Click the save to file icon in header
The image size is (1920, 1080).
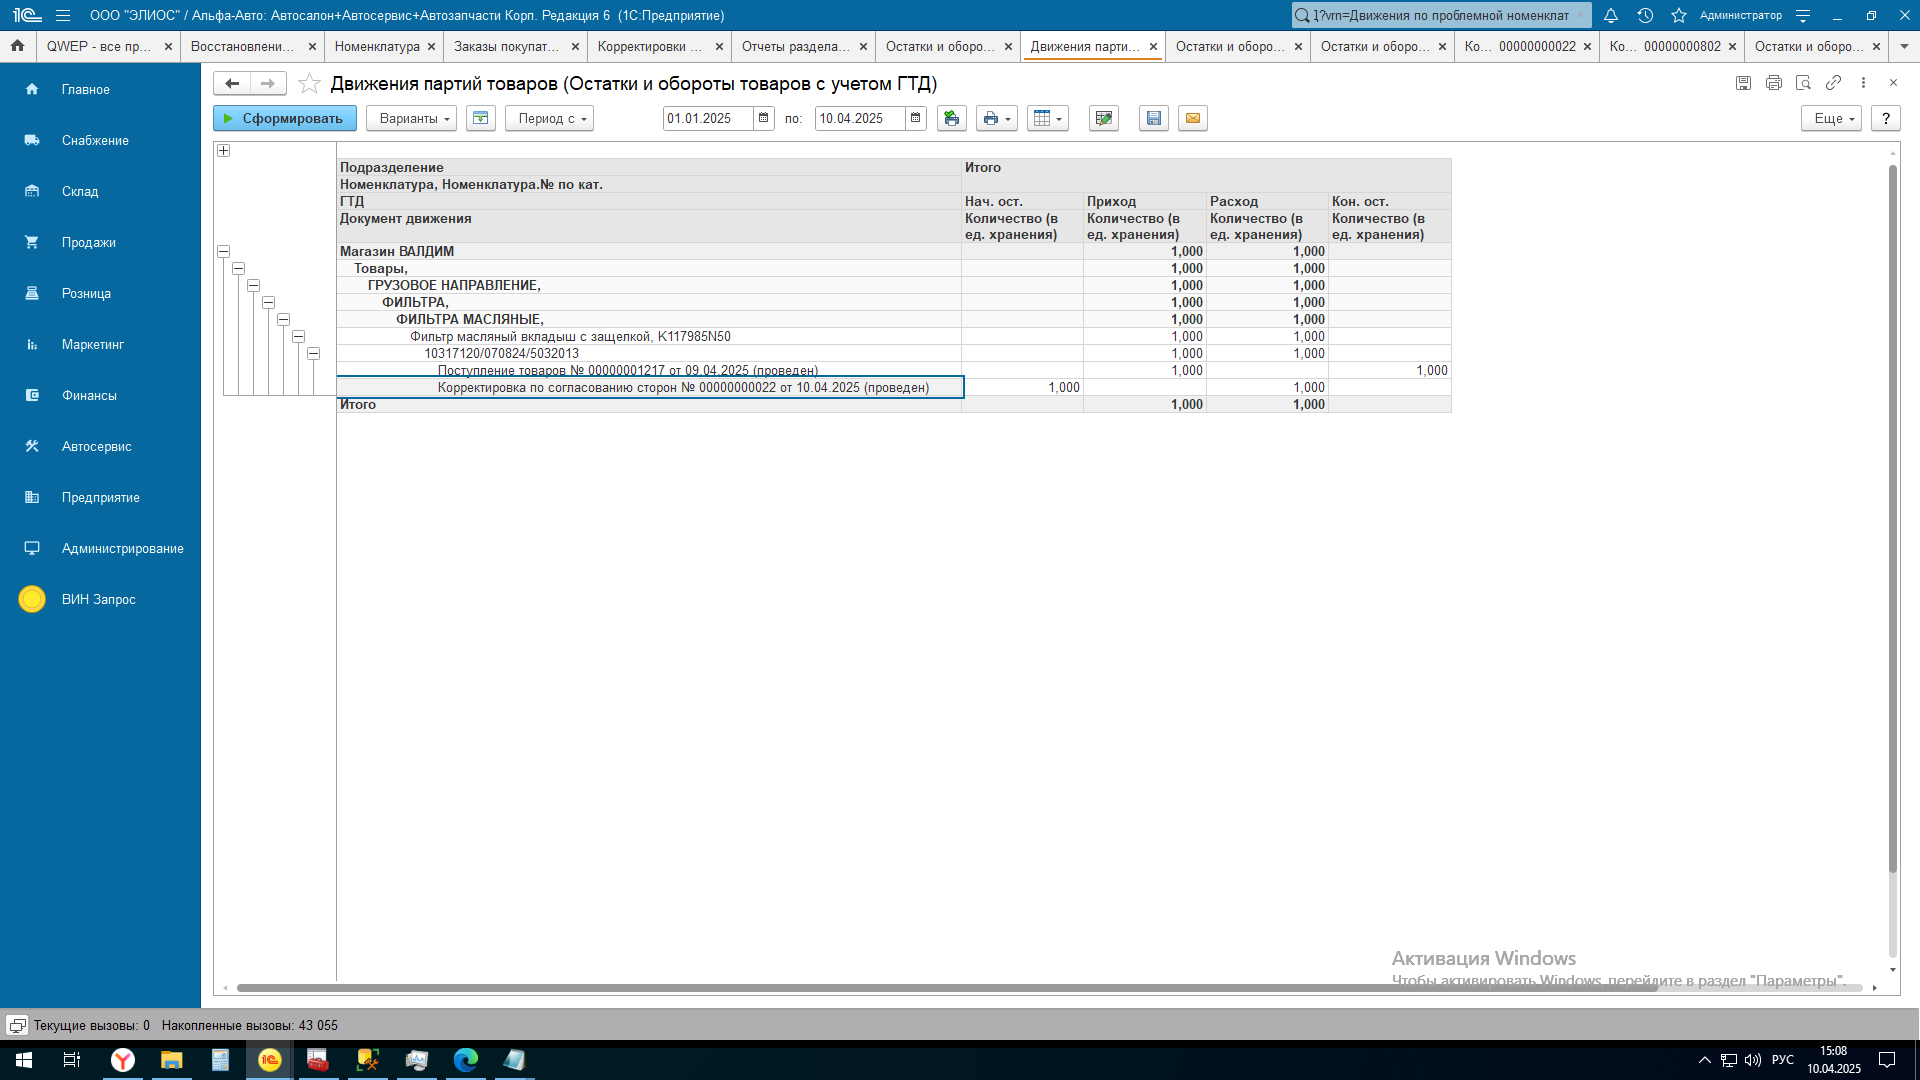(x=1743, y=83)
